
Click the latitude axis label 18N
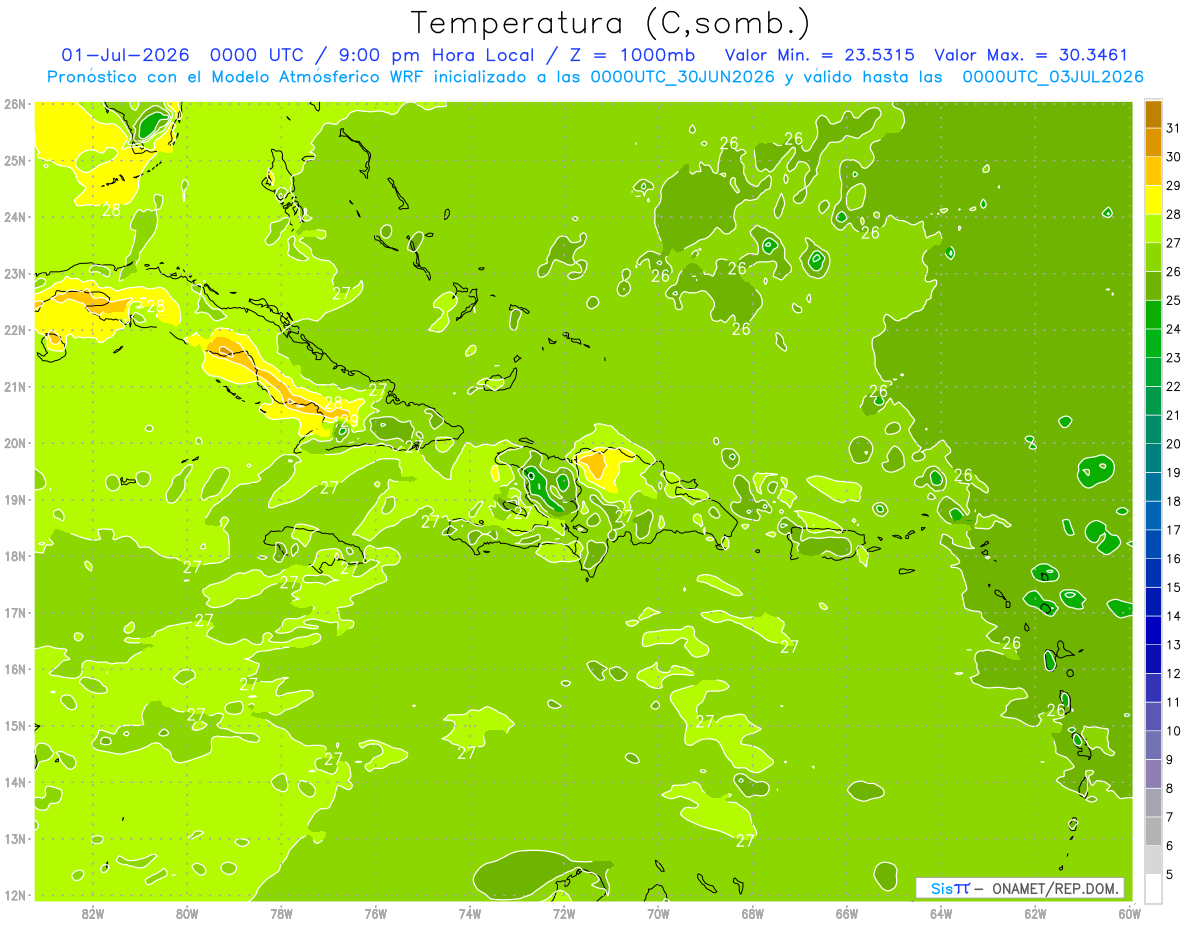tap(15, 556)
